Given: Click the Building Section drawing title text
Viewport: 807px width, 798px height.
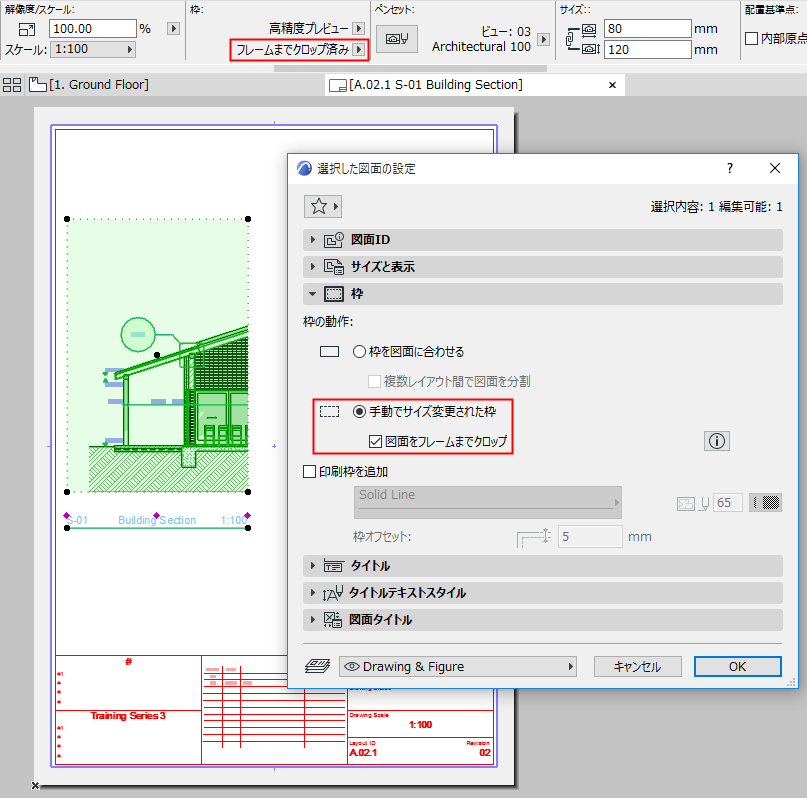Looking at the screenshot, I should pos(157,520).
